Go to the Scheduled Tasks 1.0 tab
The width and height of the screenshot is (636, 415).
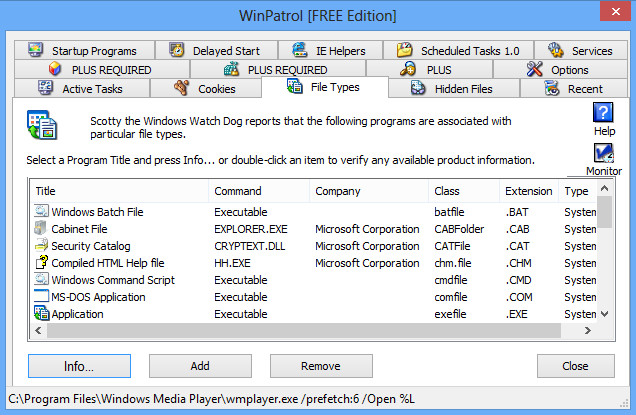click(x=458, y=50)
